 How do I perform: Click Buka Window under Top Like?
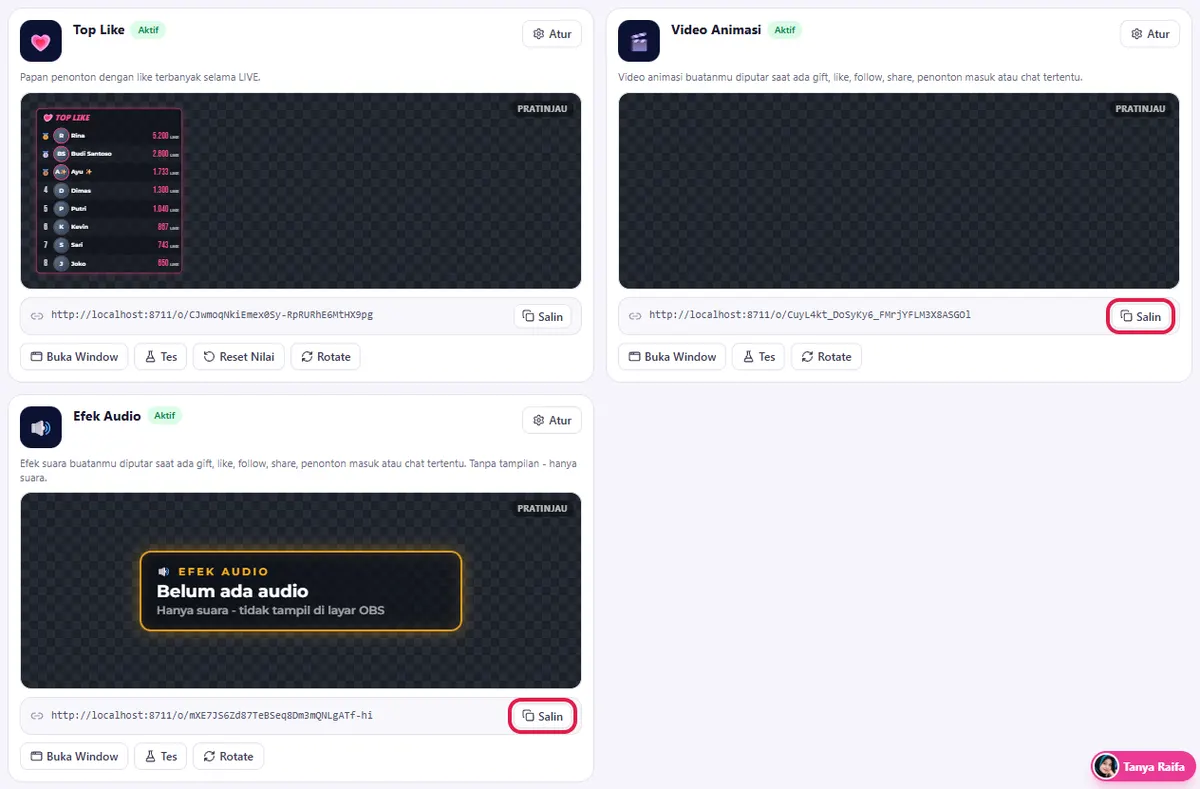74,357
